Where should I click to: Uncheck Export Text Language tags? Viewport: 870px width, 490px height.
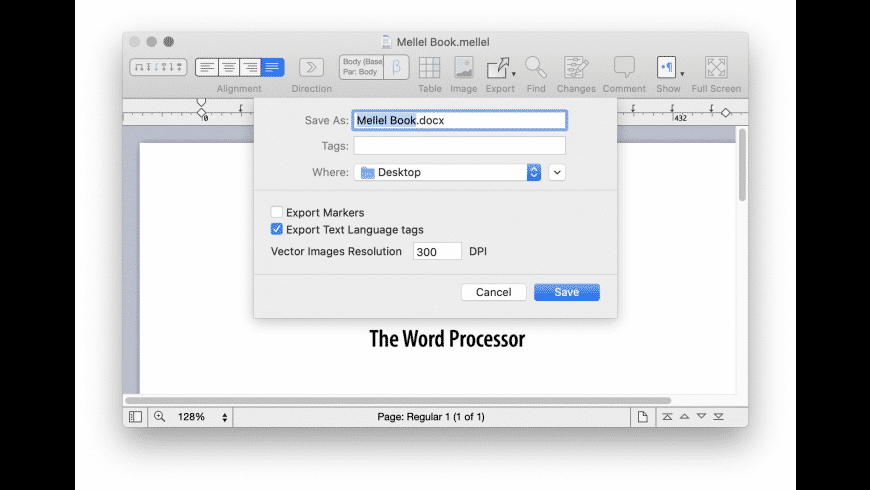(276, 229)
